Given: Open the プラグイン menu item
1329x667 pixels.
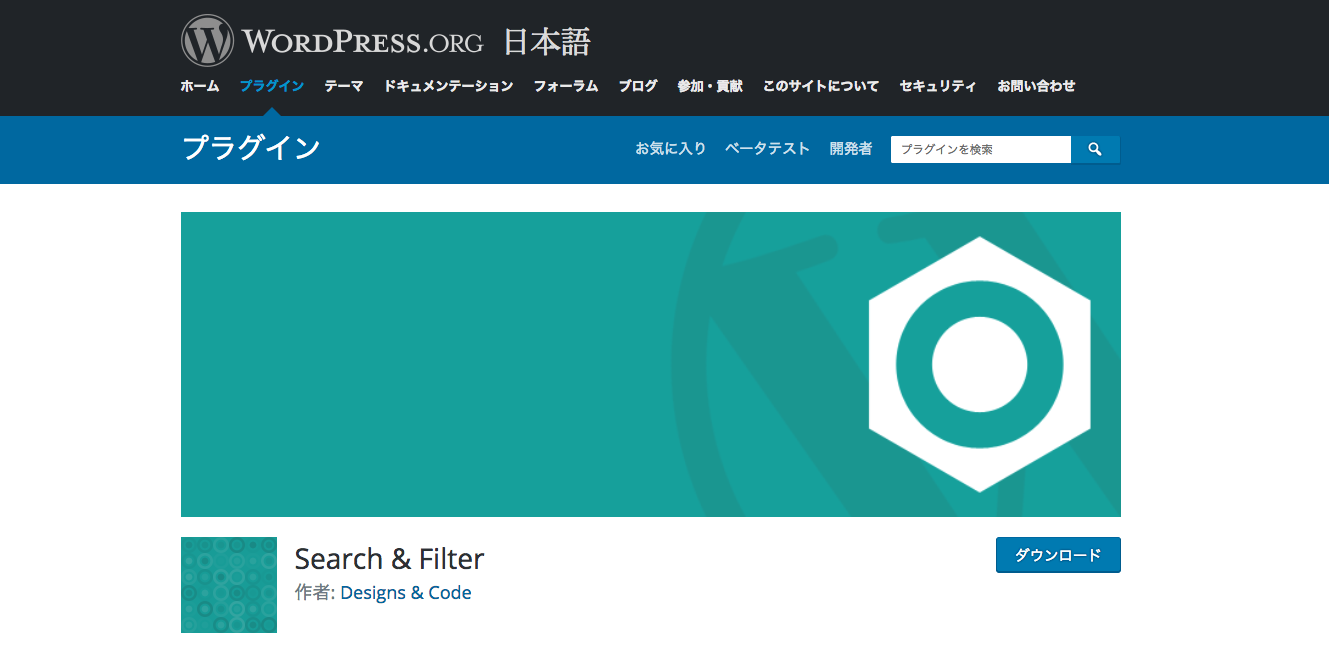Looking at the screenshot, I should pyautogui.click(x=272, y=86).
